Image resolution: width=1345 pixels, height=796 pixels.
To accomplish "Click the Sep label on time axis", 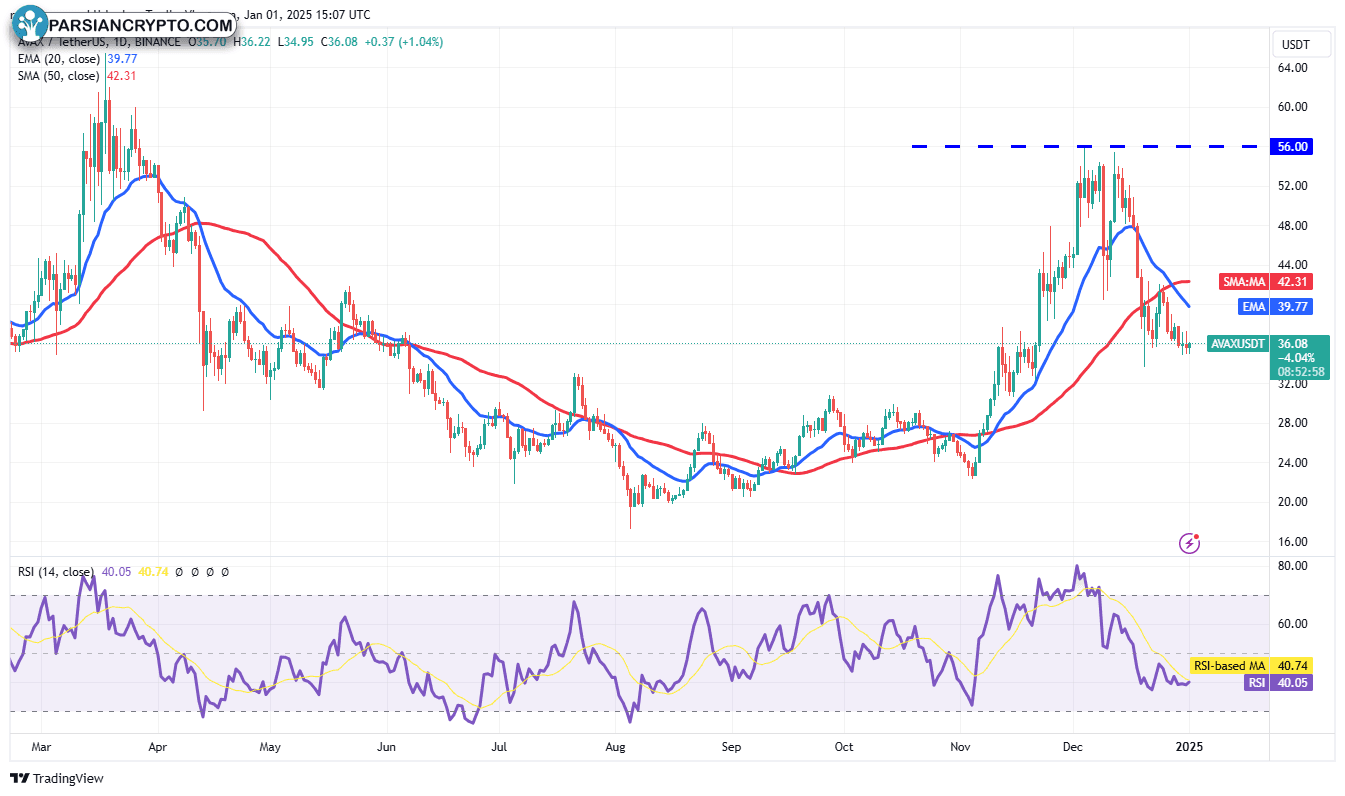I will click(x=731, y=746).
